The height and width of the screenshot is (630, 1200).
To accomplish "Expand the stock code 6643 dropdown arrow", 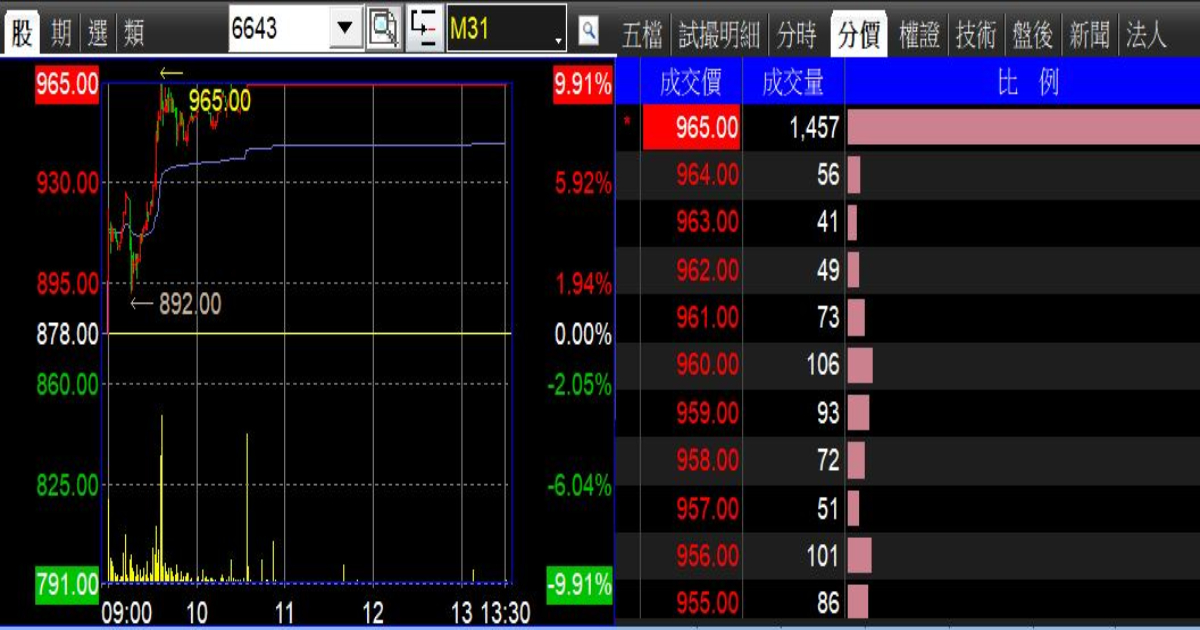I will 346,28.
